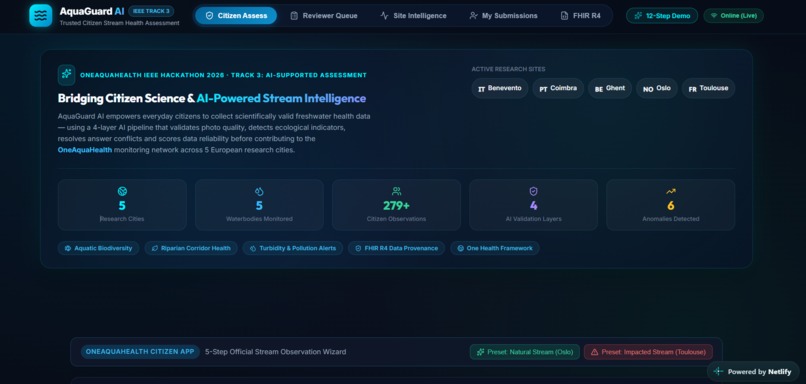Click the One Health Framework tag
The width and height of the screenshot is (806, 384).
point(495,248)
